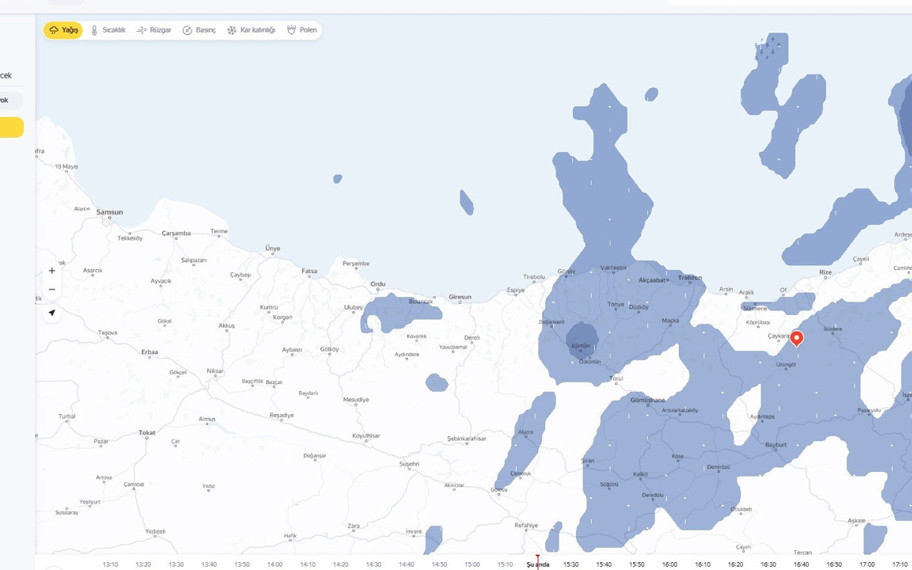Enable the Polen pollen layer
912x570 pixels.
point(302,30)
